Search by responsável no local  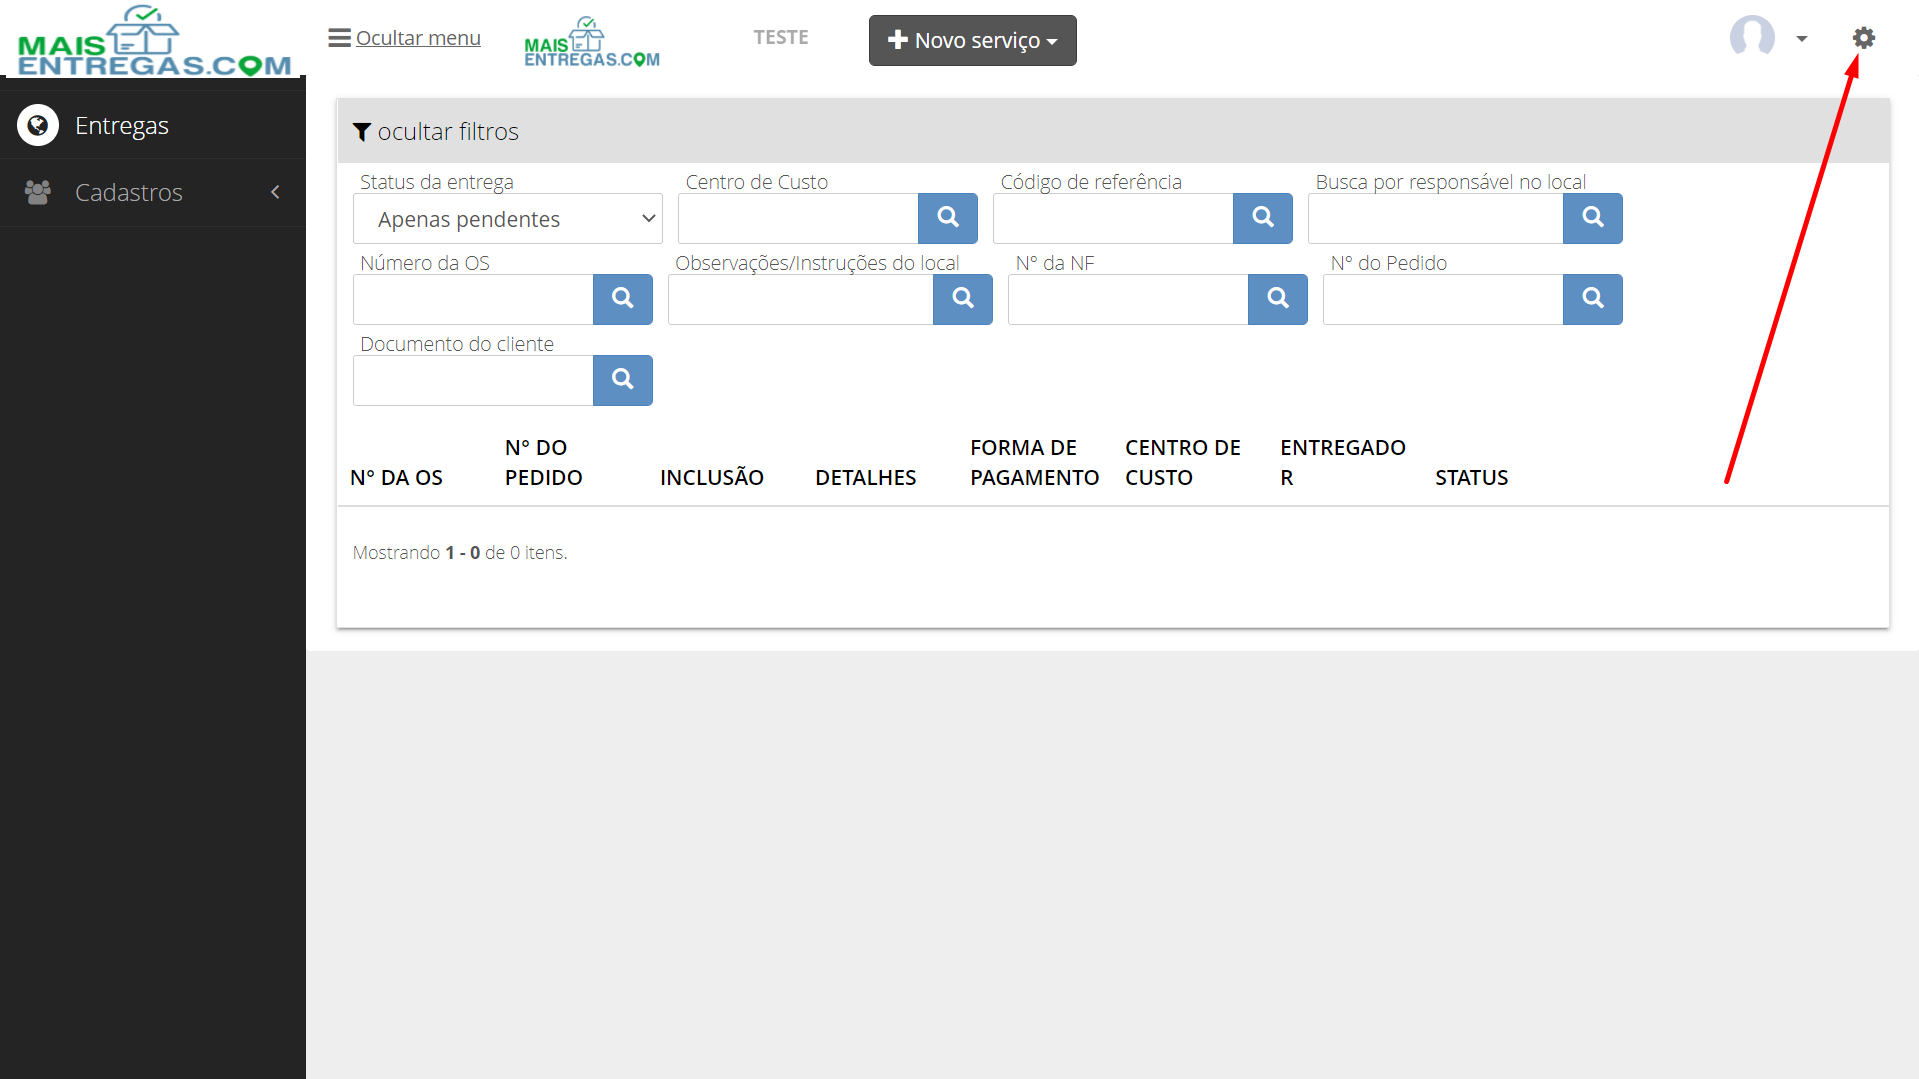(x=1593, y=218)
